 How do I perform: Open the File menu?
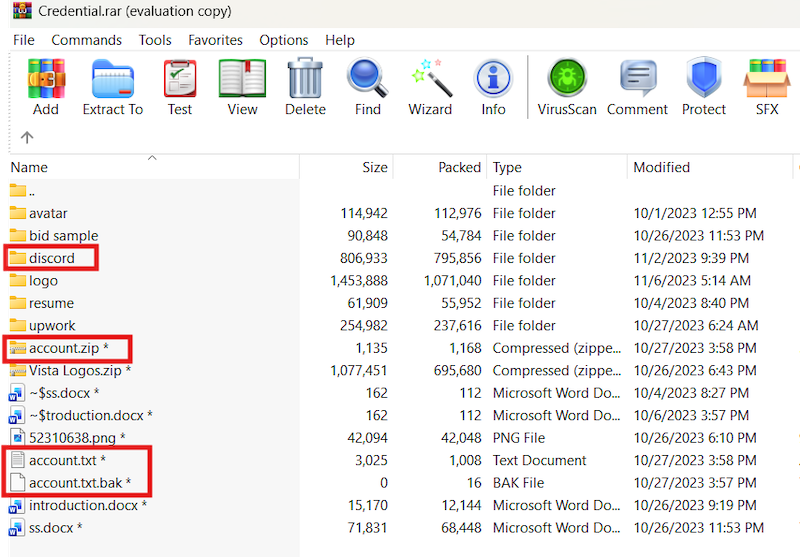(x=24, y=40)
